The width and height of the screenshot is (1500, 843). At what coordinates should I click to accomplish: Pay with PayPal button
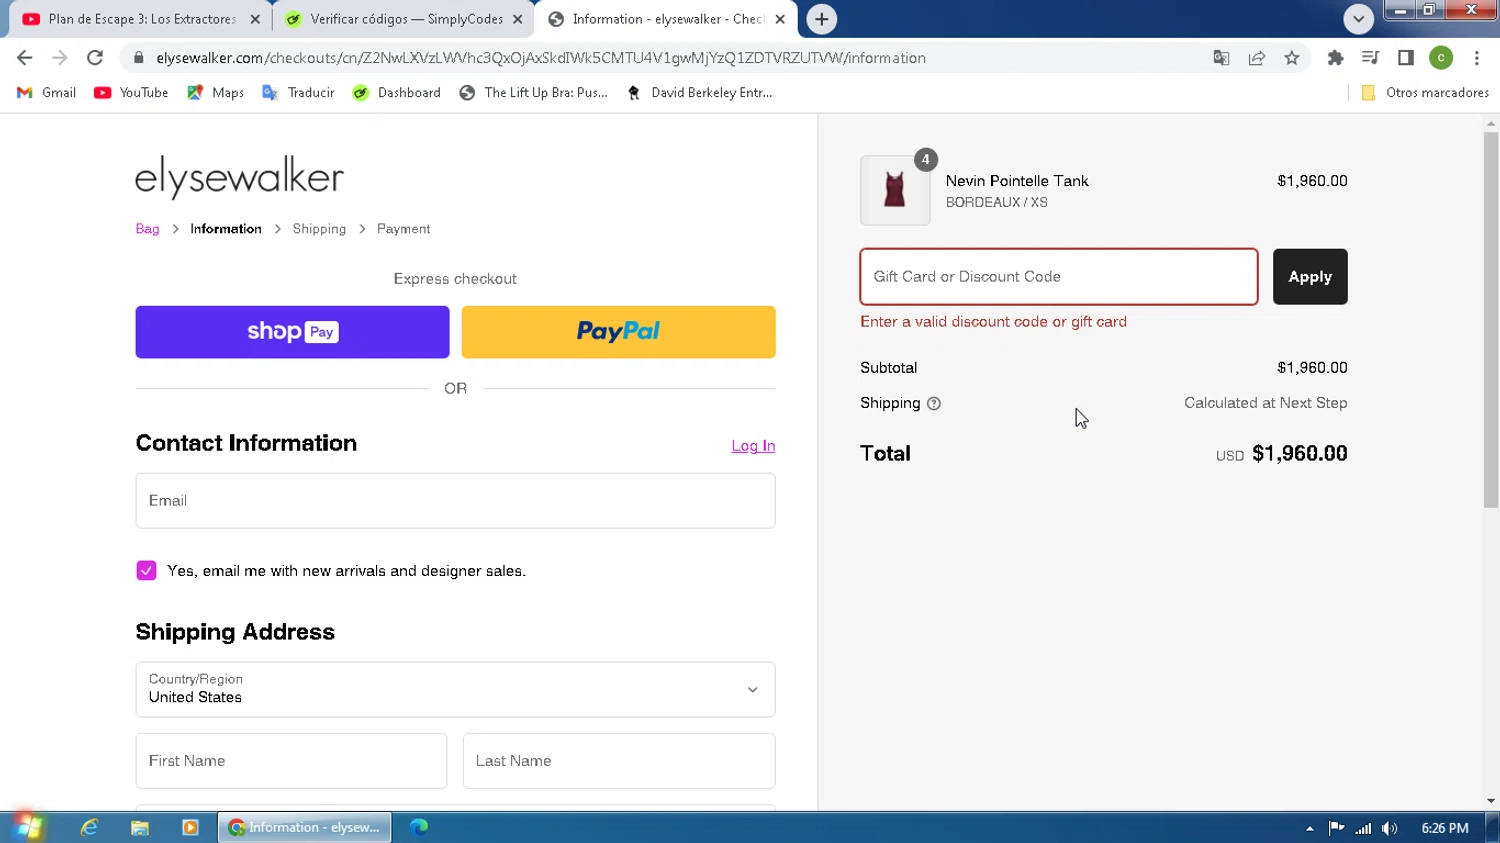point(618,332)
